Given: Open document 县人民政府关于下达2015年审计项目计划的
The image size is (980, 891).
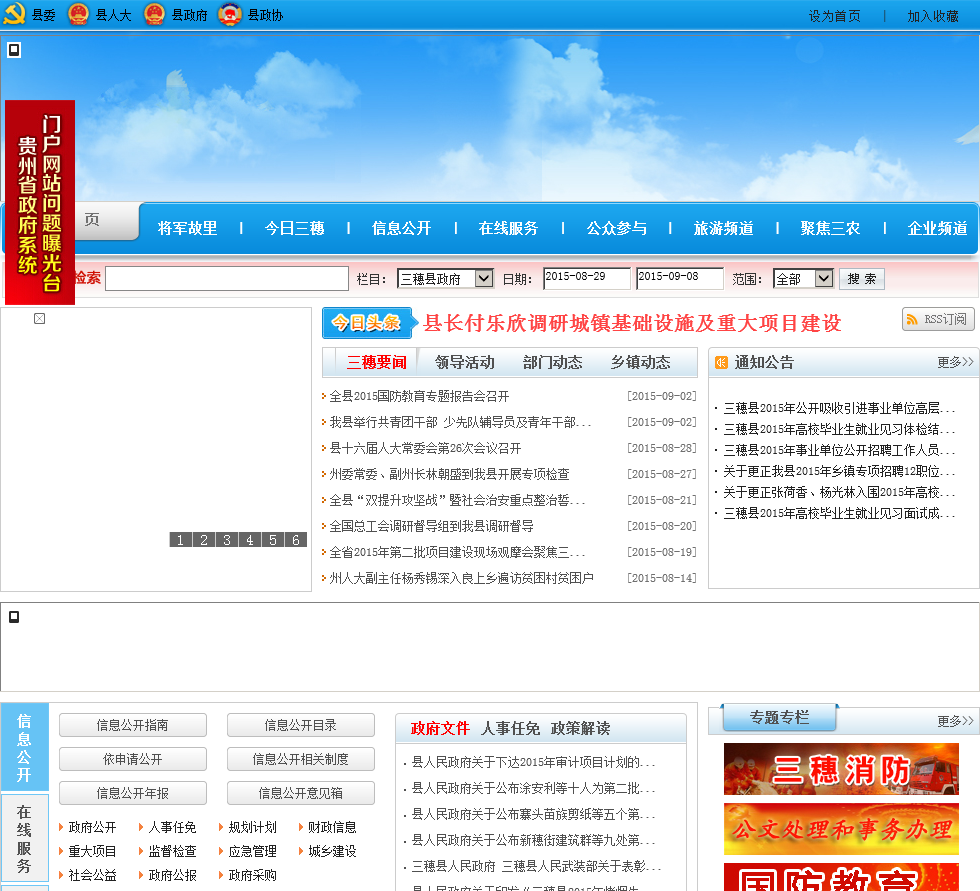Looking at the screenshot, I should pyautogui.click(x=533, y=762).
